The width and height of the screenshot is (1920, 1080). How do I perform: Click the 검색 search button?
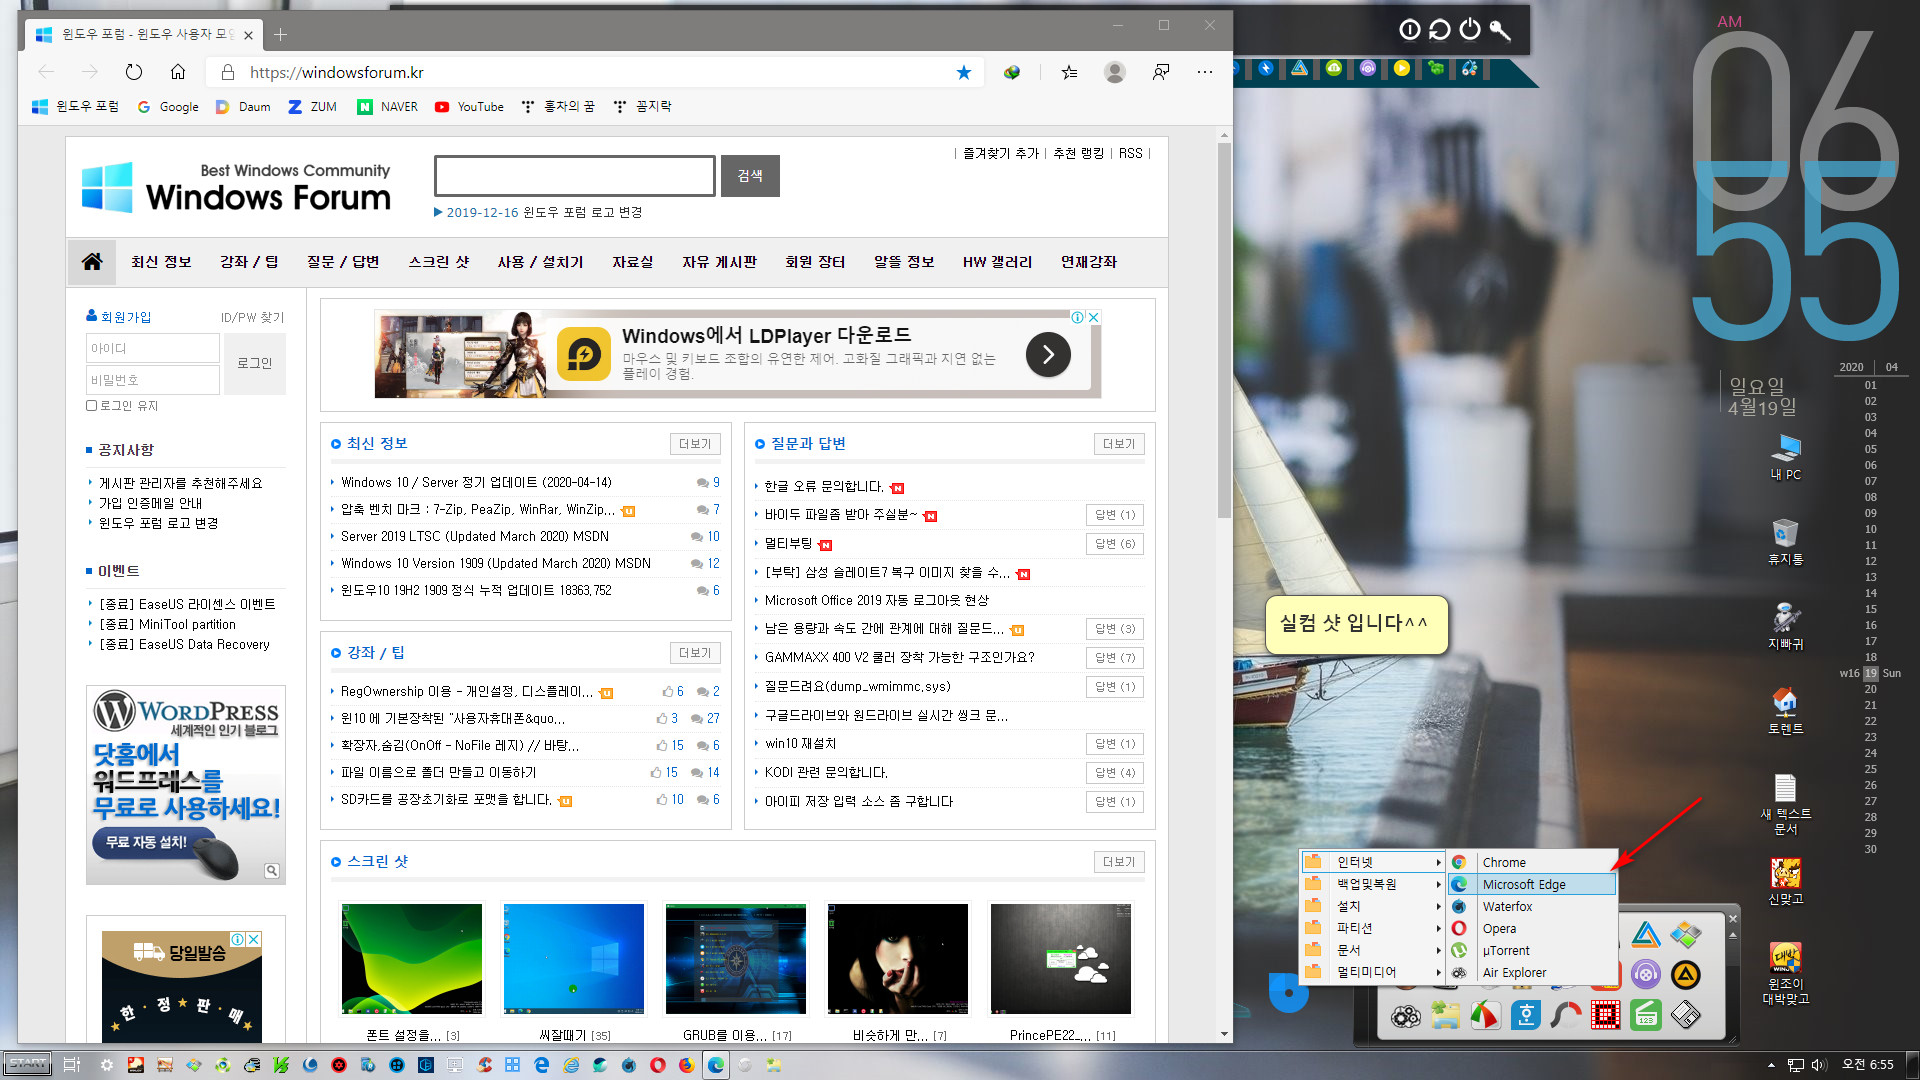(x=750, y=176)
